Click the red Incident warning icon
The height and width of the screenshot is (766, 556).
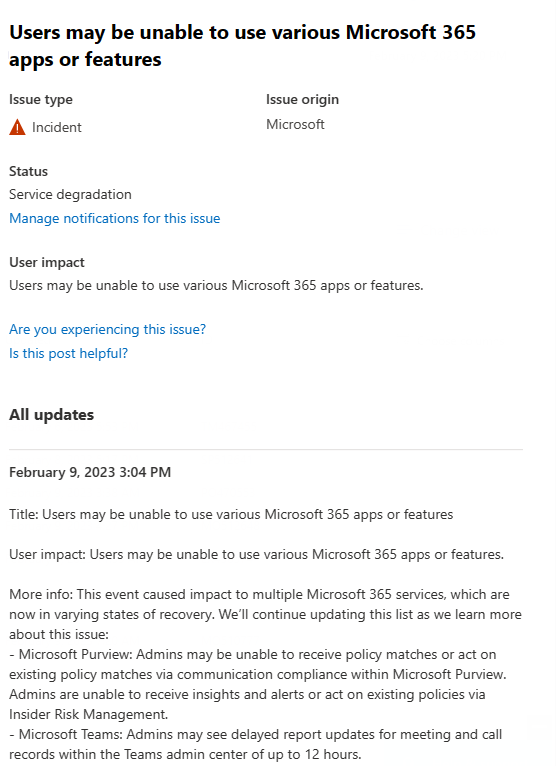pyautogui.click(x=17, y=127)
